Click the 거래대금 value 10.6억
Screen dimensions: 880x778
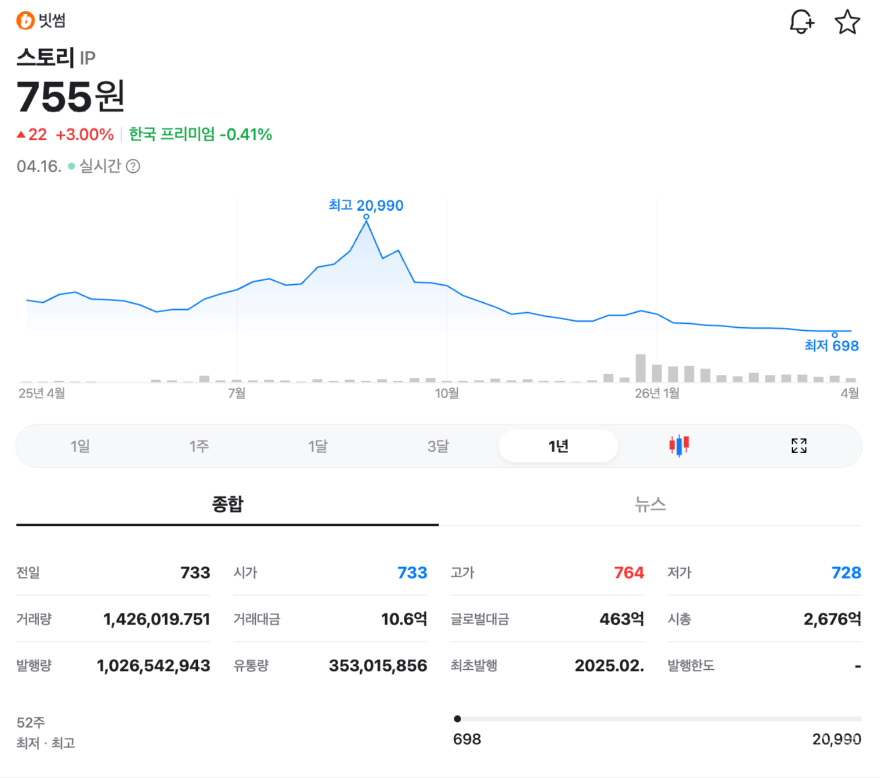[x=404, y=619]
